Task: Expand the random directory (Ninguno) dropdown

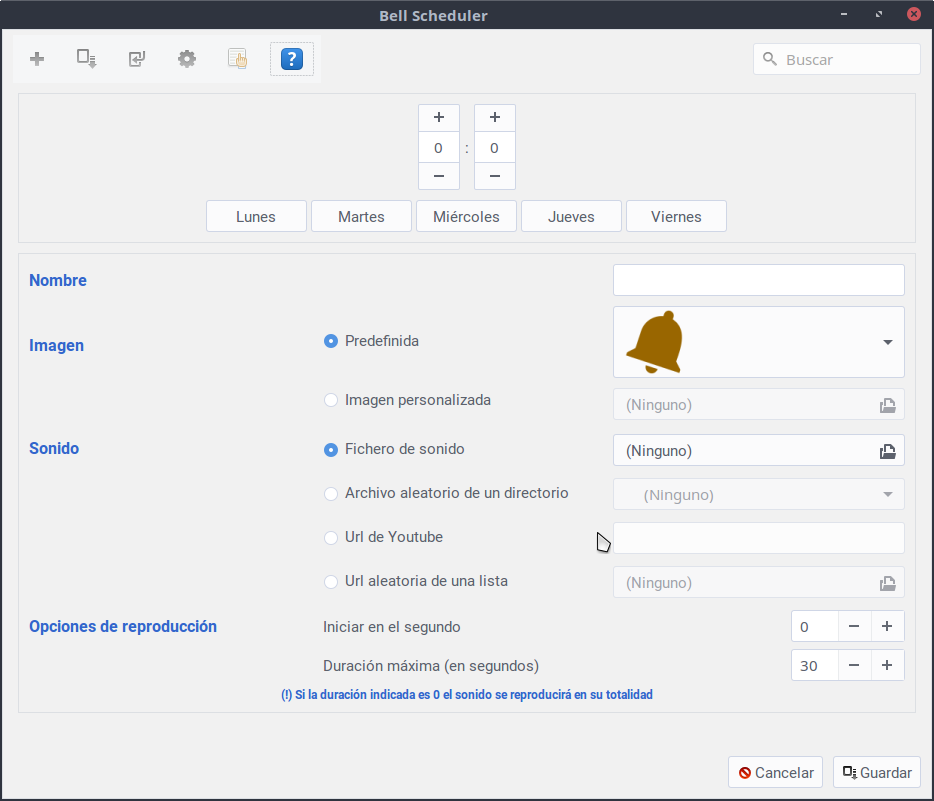Action: (x=887, y=494)
